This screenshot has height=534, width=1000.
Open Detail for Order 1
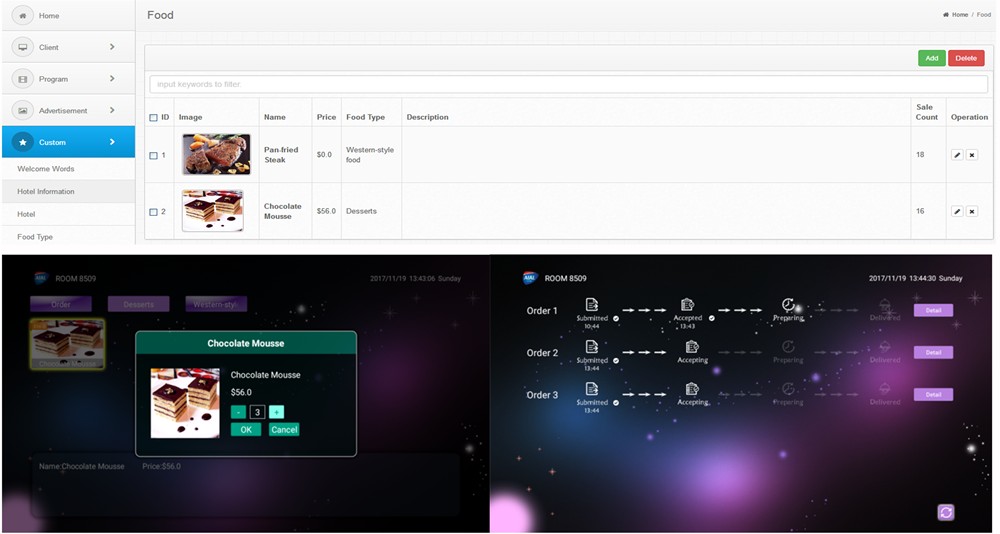click(934, 310)
